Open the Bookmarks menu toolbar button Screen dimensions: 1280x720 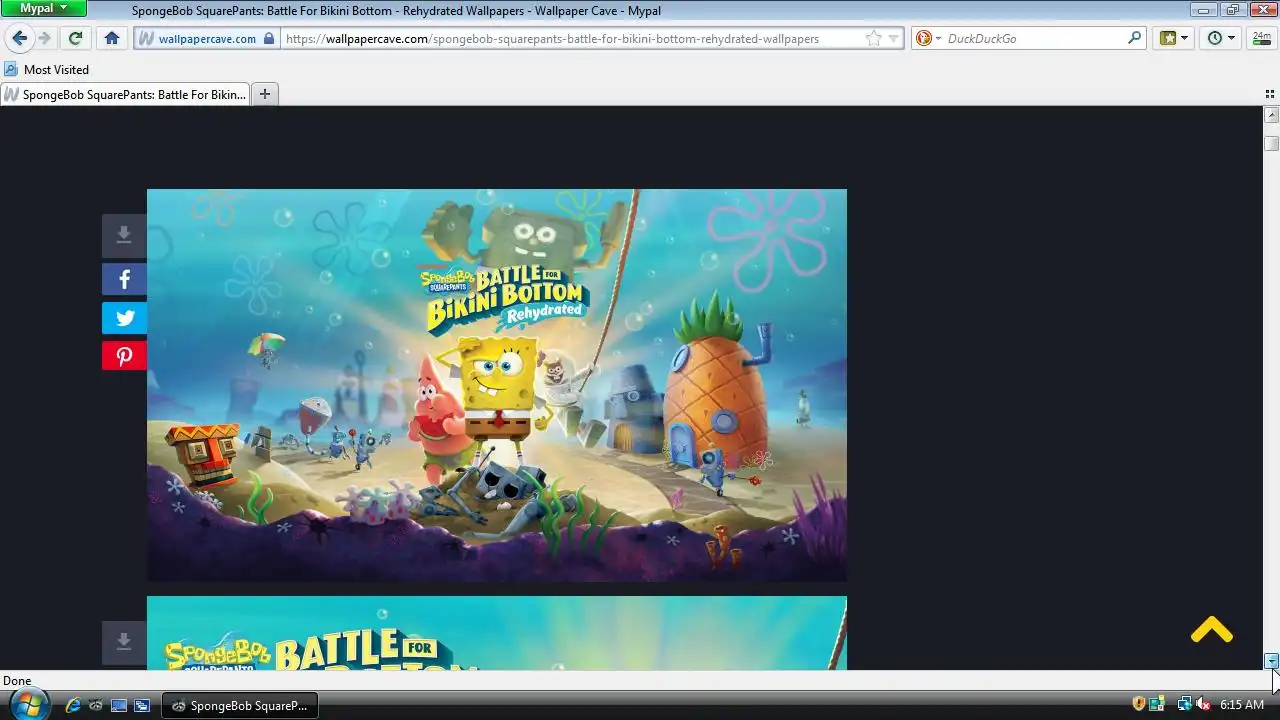pos(1174,38)
